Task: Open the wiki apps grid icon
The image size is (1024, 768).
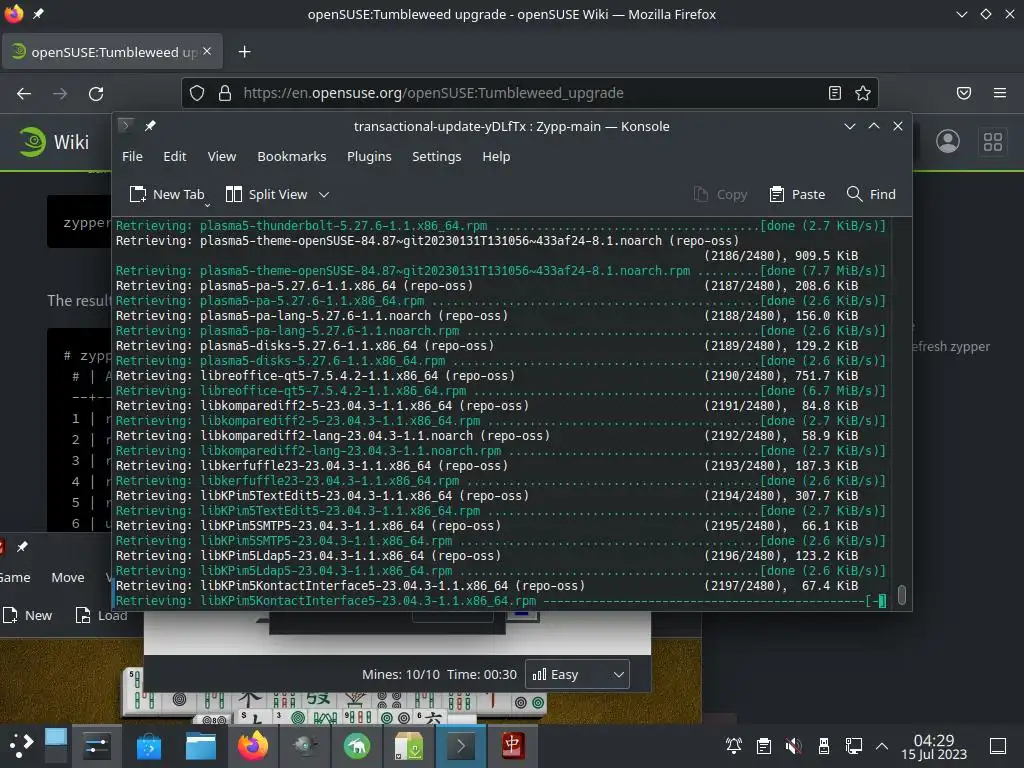Action: [993, 142]
